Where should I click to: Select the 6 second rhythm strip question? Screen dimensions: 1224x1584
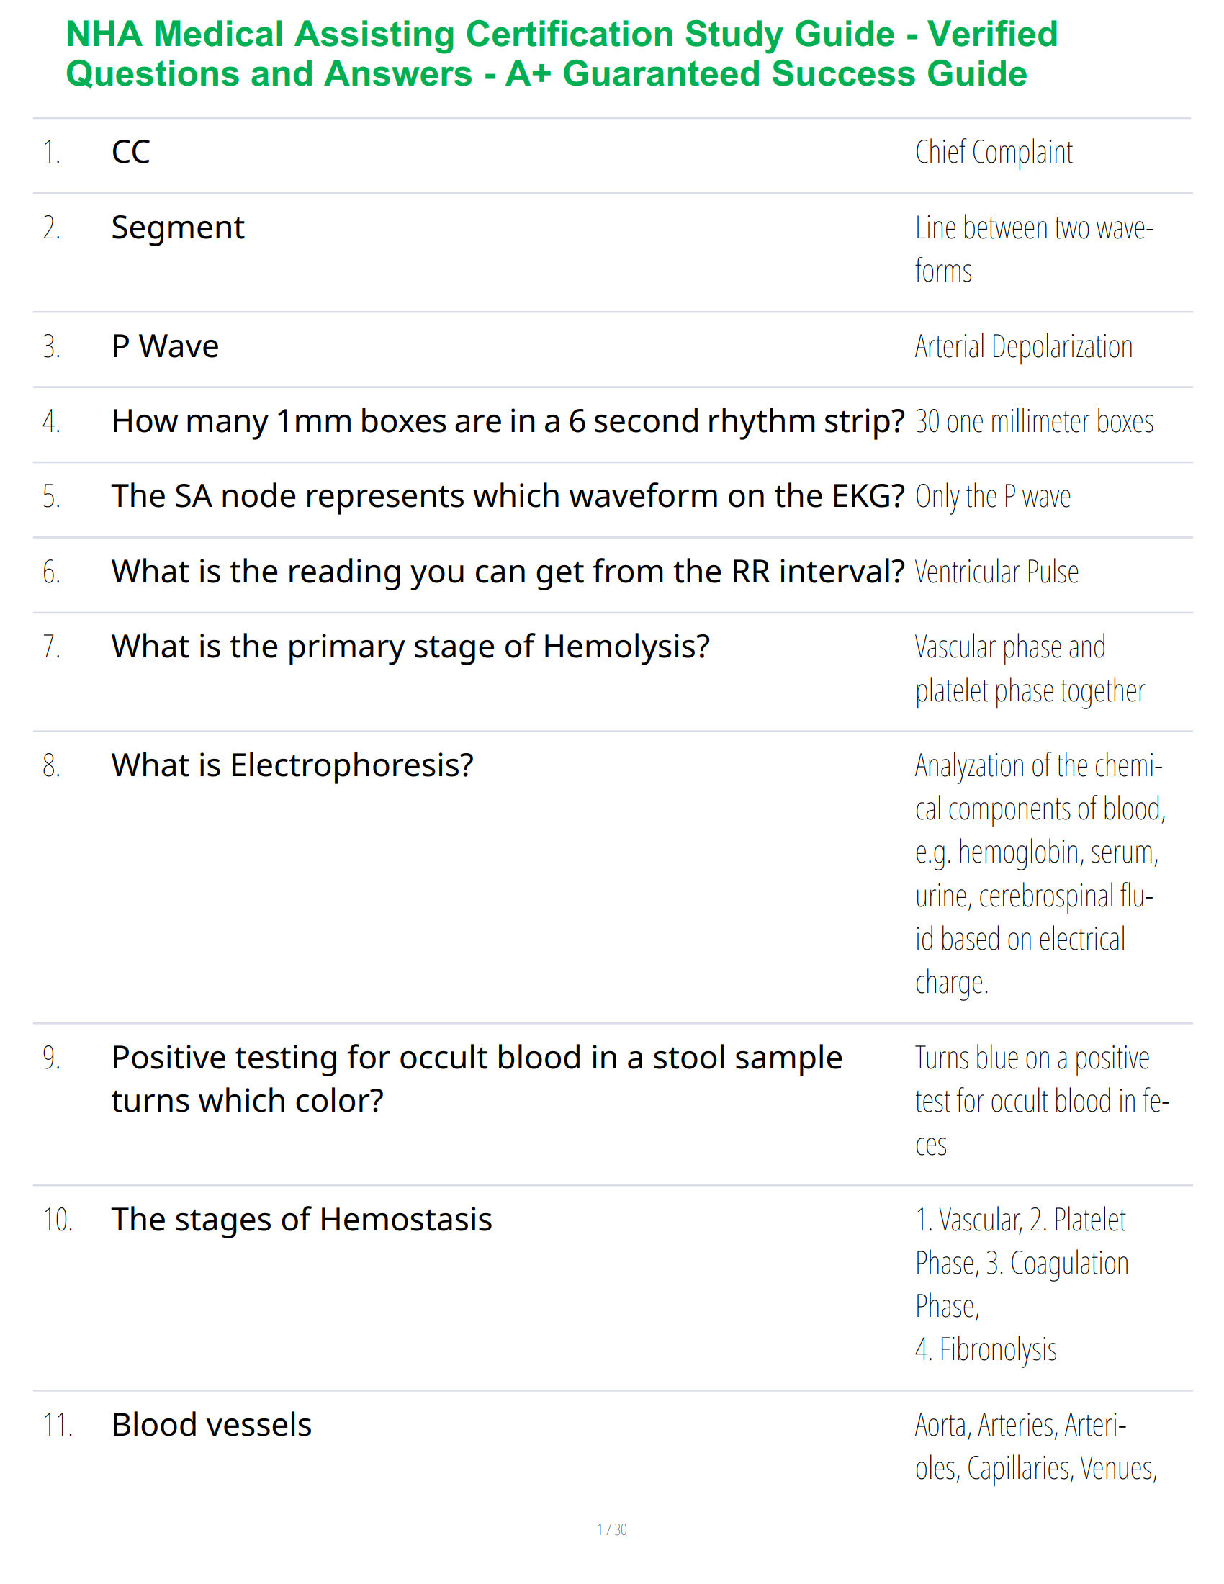point(508,422)
